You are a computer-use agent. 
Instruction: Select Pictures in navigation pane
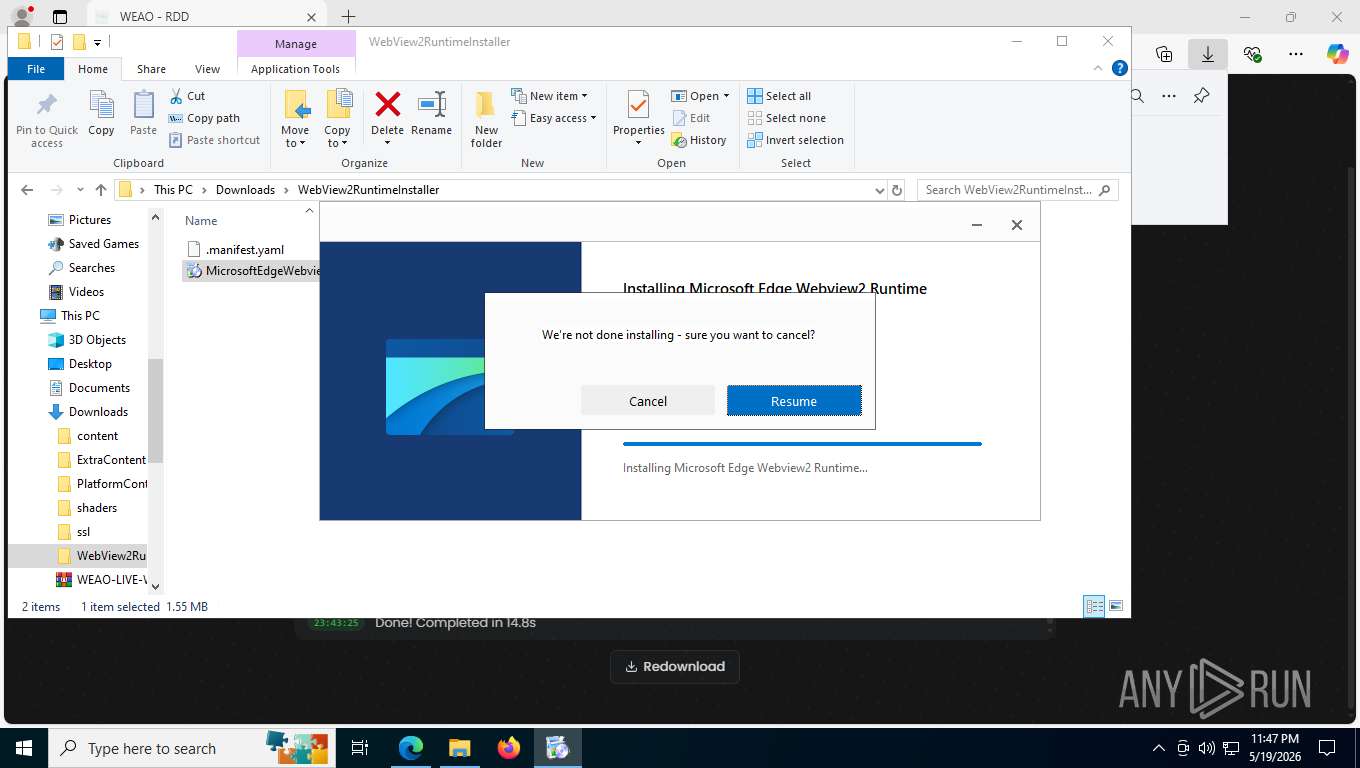tap(90, 220)
